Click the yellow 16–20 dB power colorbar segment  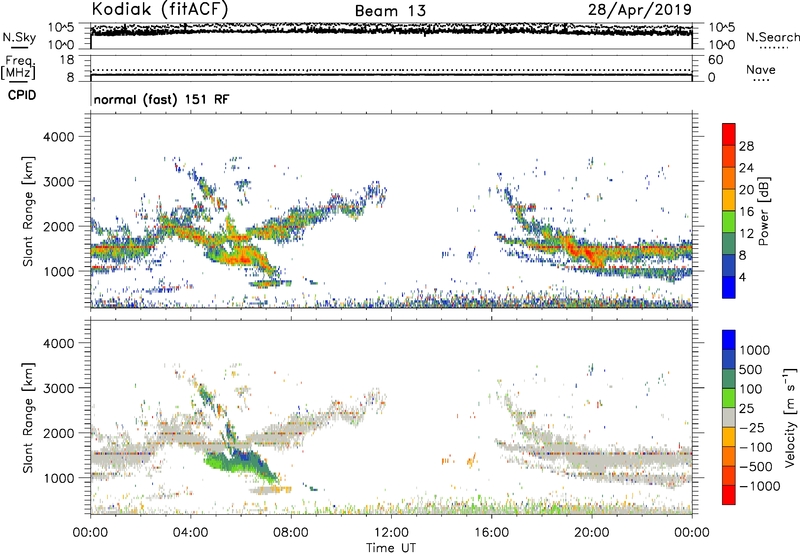pyautogui.click(x=729, y=200)
